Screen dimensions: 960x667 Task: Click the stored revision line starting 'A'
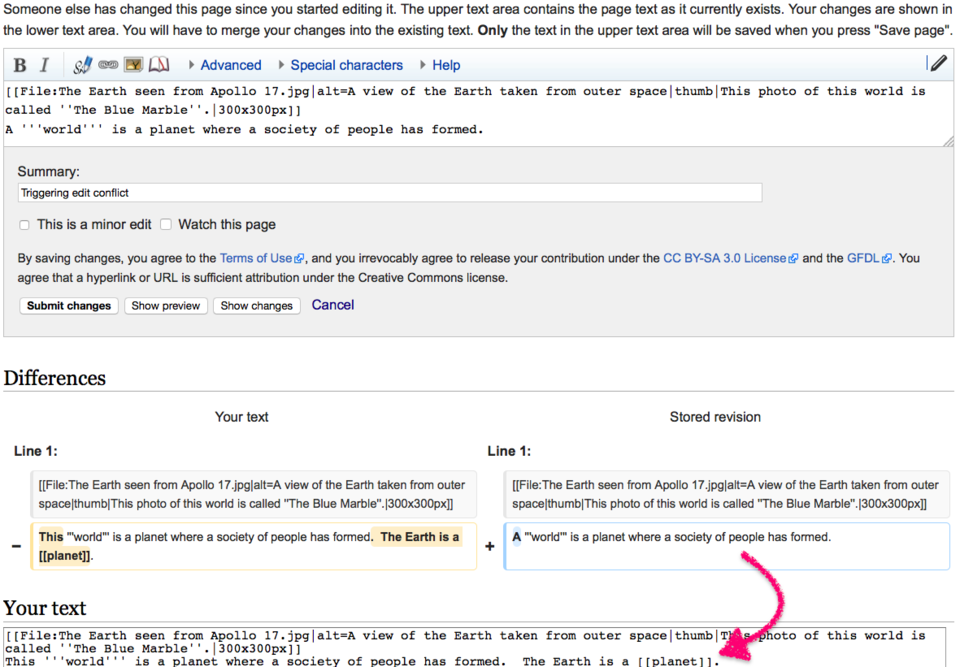(x=726, y=546)
